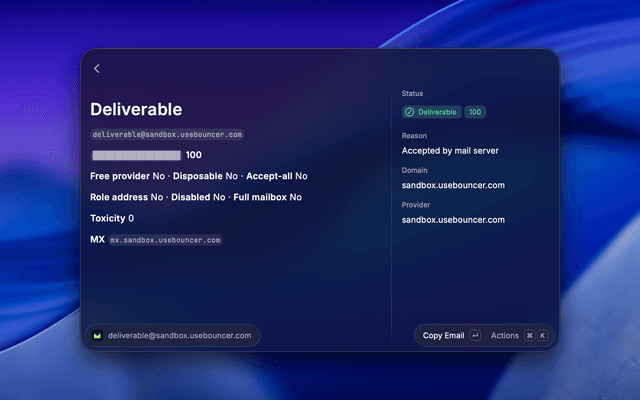The image size is (640, 400).
Task: Click the Return key icon beside Copy Email
Action: point(475,336)
